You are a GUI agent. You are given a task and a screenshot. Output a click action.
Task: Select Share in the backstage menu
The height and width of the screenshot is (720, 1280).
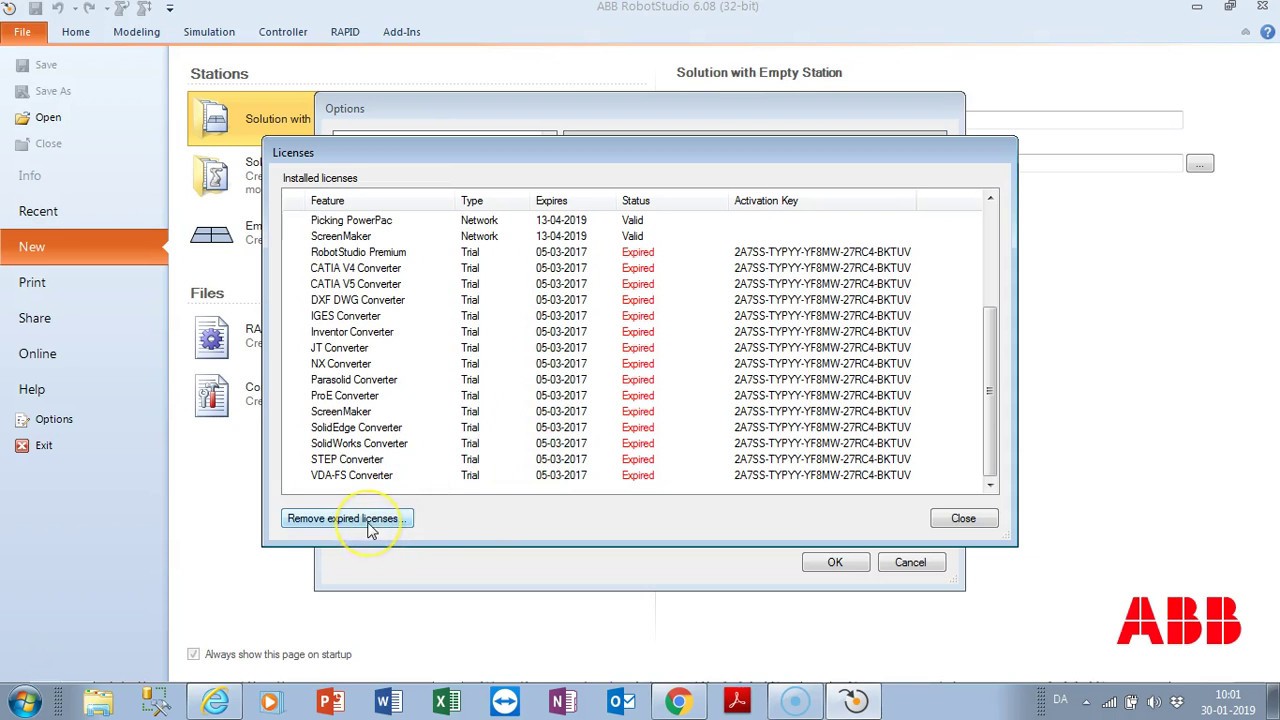34,318
